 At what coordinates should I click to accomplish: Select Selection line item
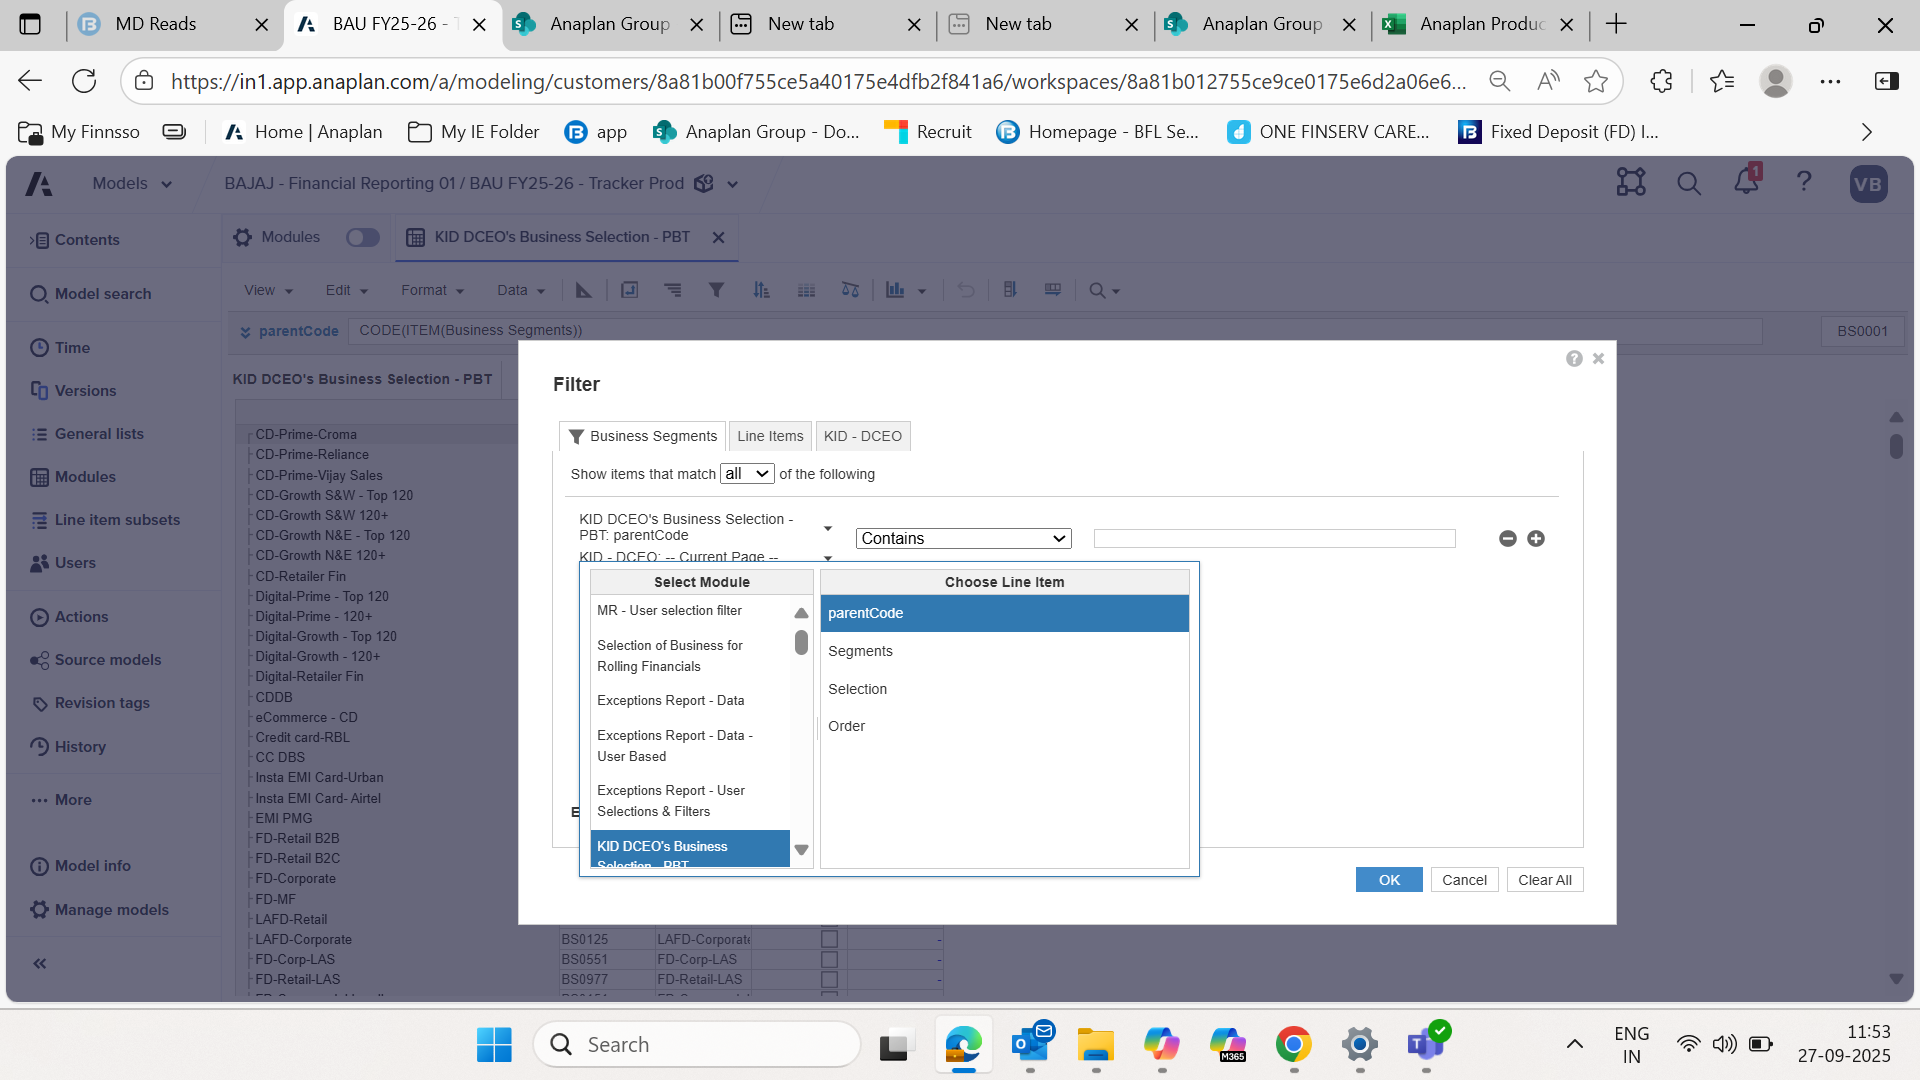tap(1004, 689)
